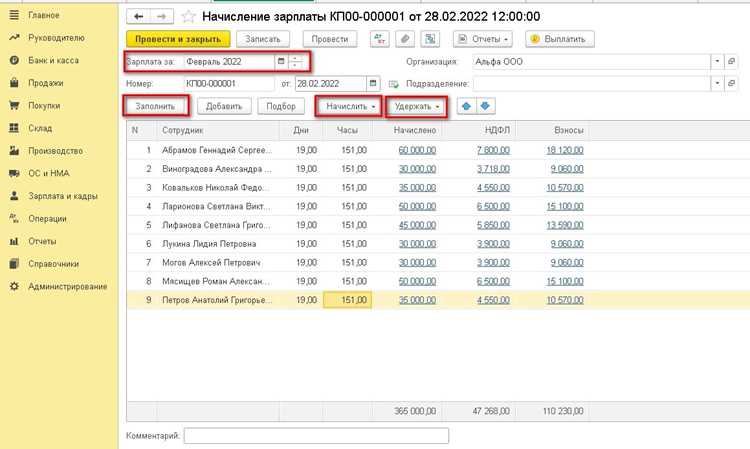
Task: Open Руководителю section in sidebar
Action: (x=56, y=38)
